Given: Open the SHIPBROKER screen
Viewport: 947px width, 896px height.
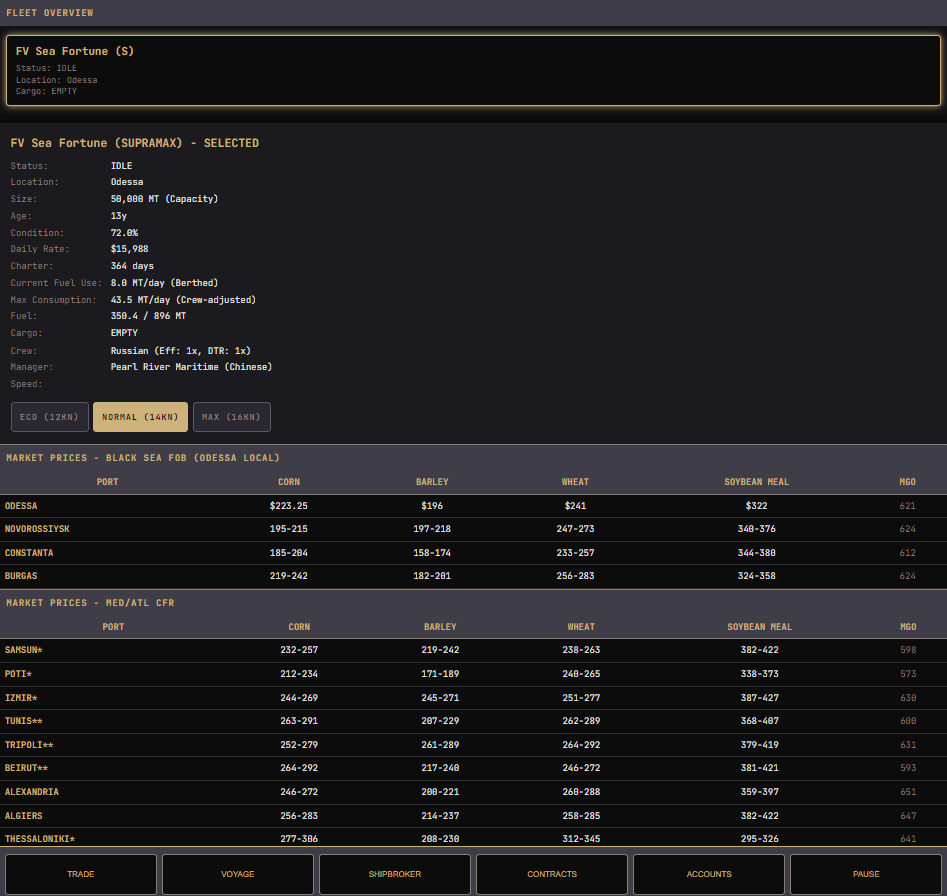Looking at the screenshot, I should coord(395,874).
